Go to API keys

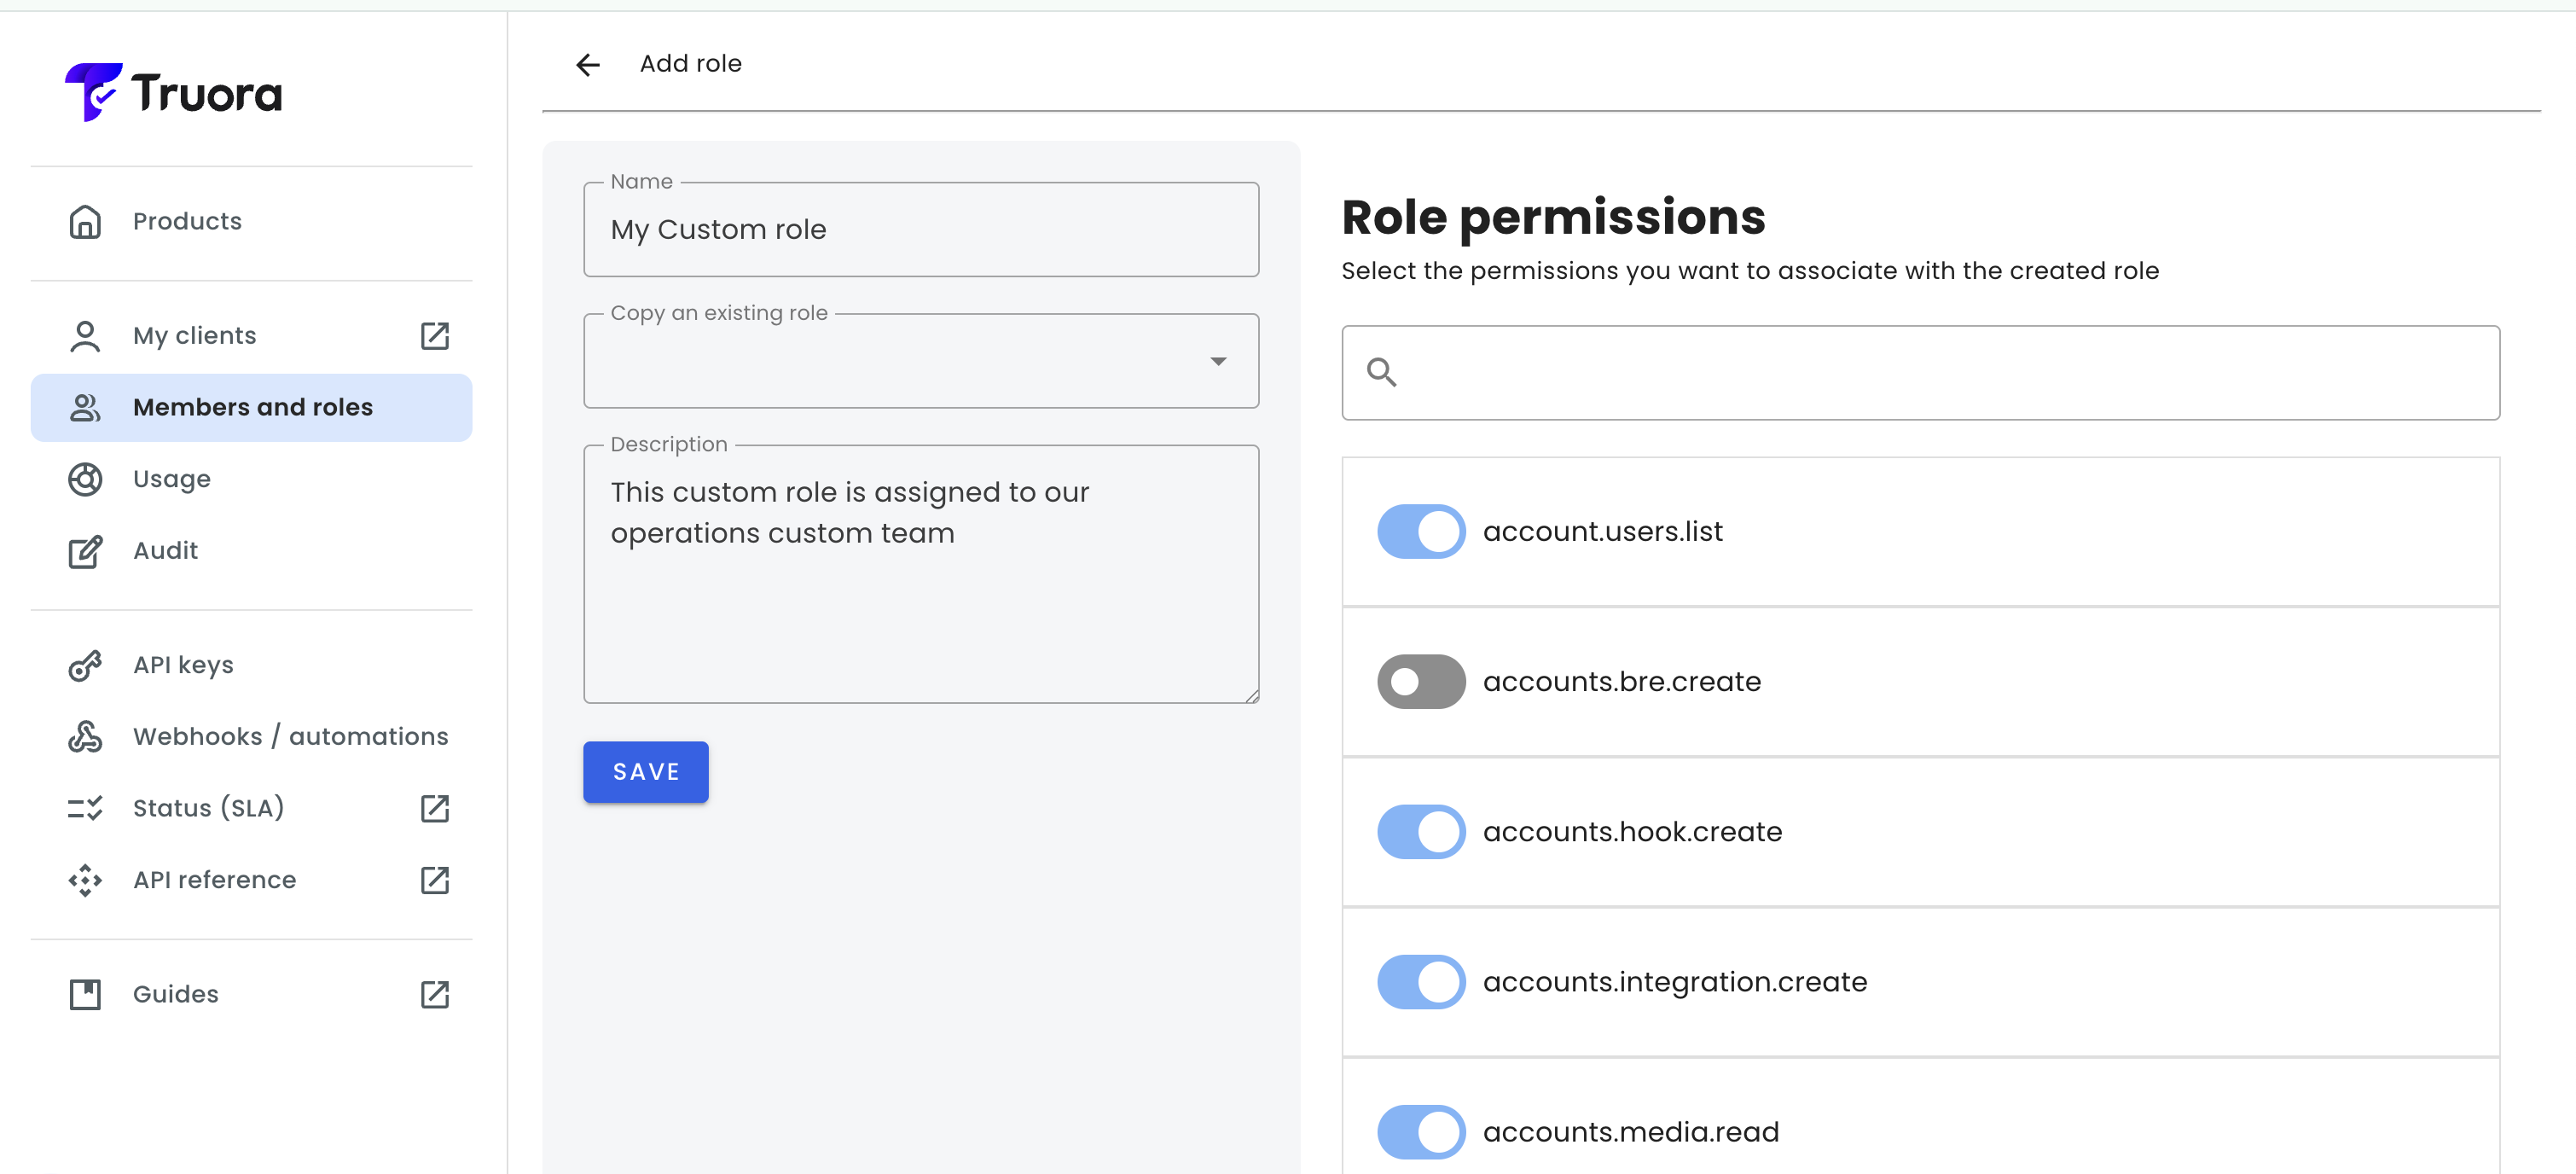[x=251, y=665]
